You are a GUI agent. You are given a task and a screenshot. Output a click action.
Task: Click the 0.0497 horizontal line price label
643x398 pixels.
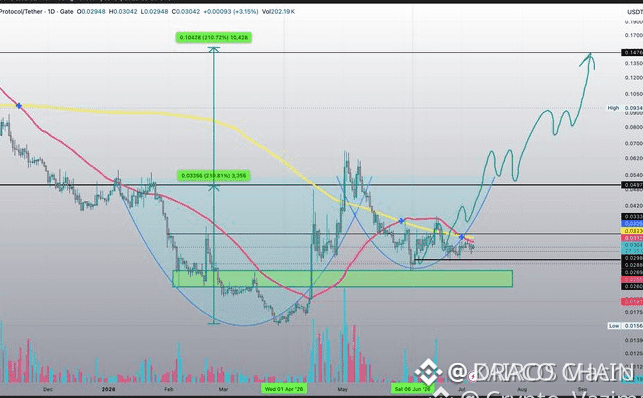click(632, 185)
